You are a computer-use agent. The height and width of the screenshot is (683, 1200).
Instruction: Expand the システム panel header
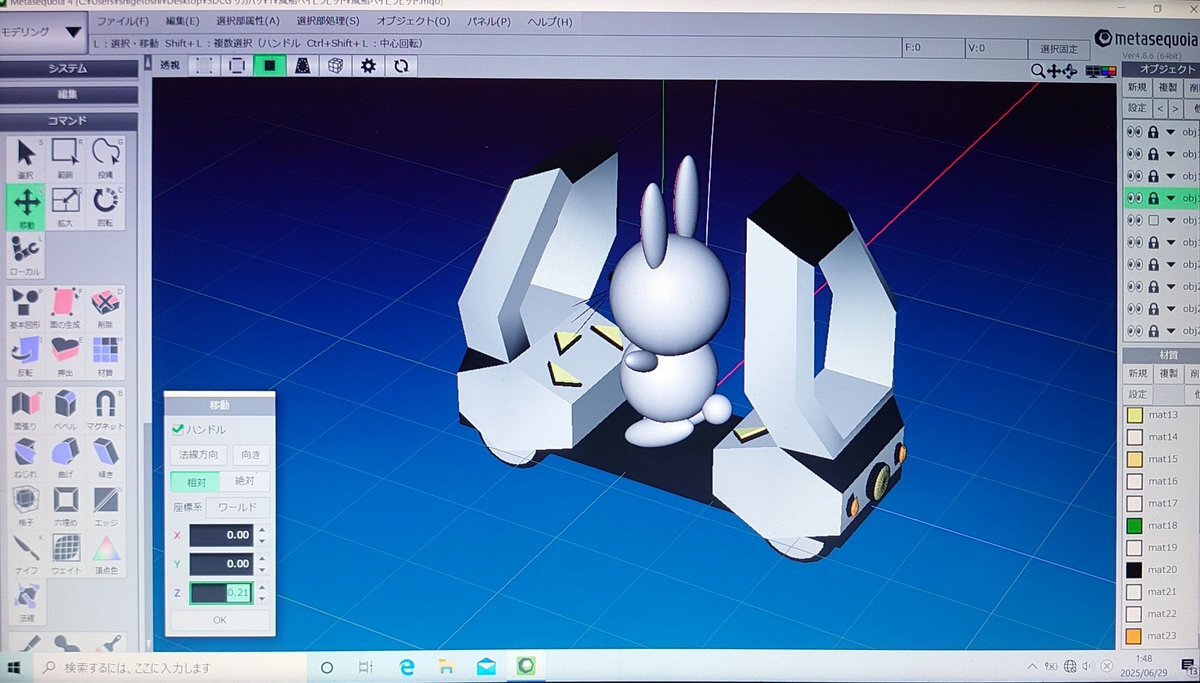pos(68,69)
